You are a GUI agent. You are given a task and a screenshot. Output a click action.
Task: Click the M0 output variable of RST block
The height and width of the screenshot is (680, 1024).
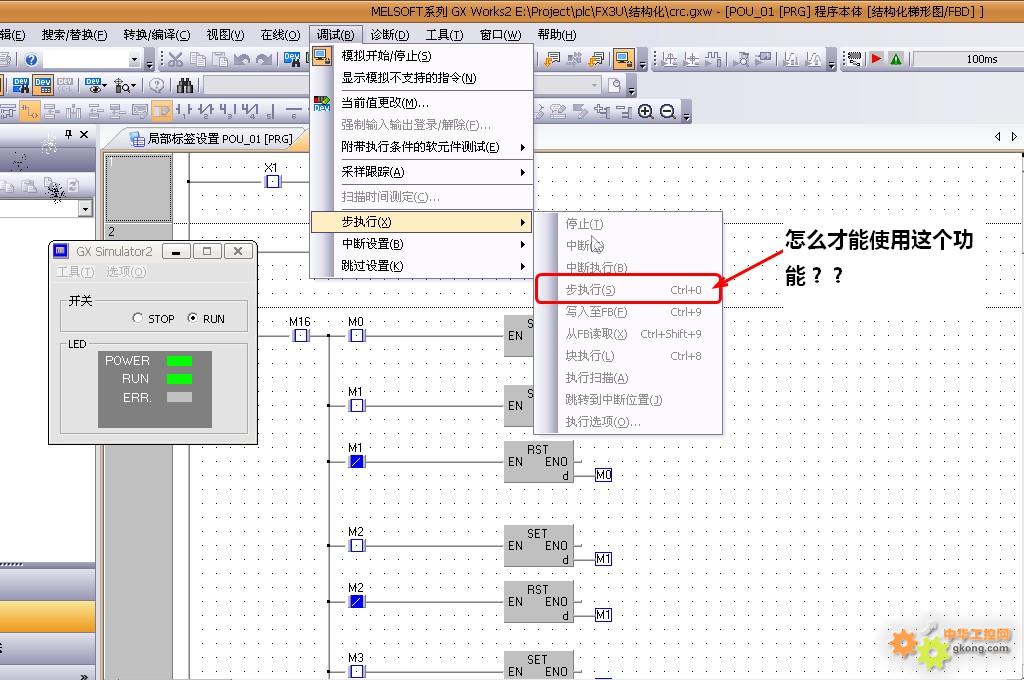point(603,475)
